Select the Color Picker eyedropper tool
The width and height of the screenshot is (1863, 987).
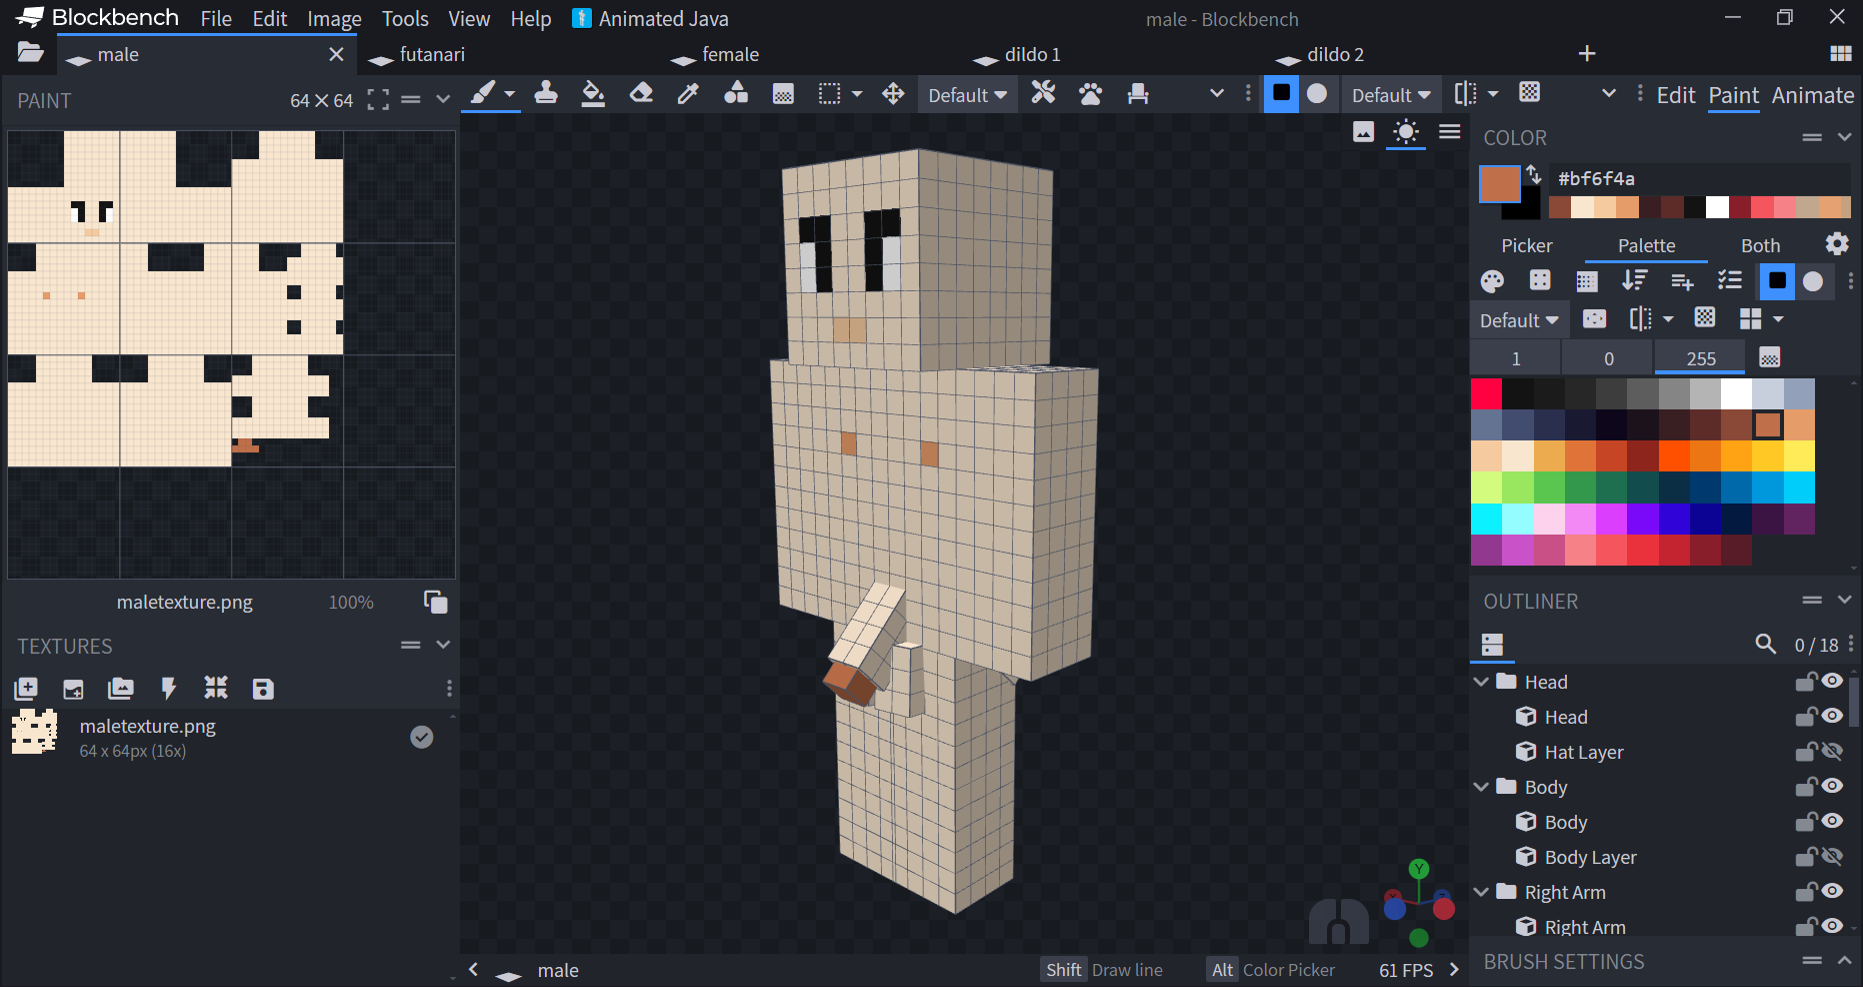(688, 94)
